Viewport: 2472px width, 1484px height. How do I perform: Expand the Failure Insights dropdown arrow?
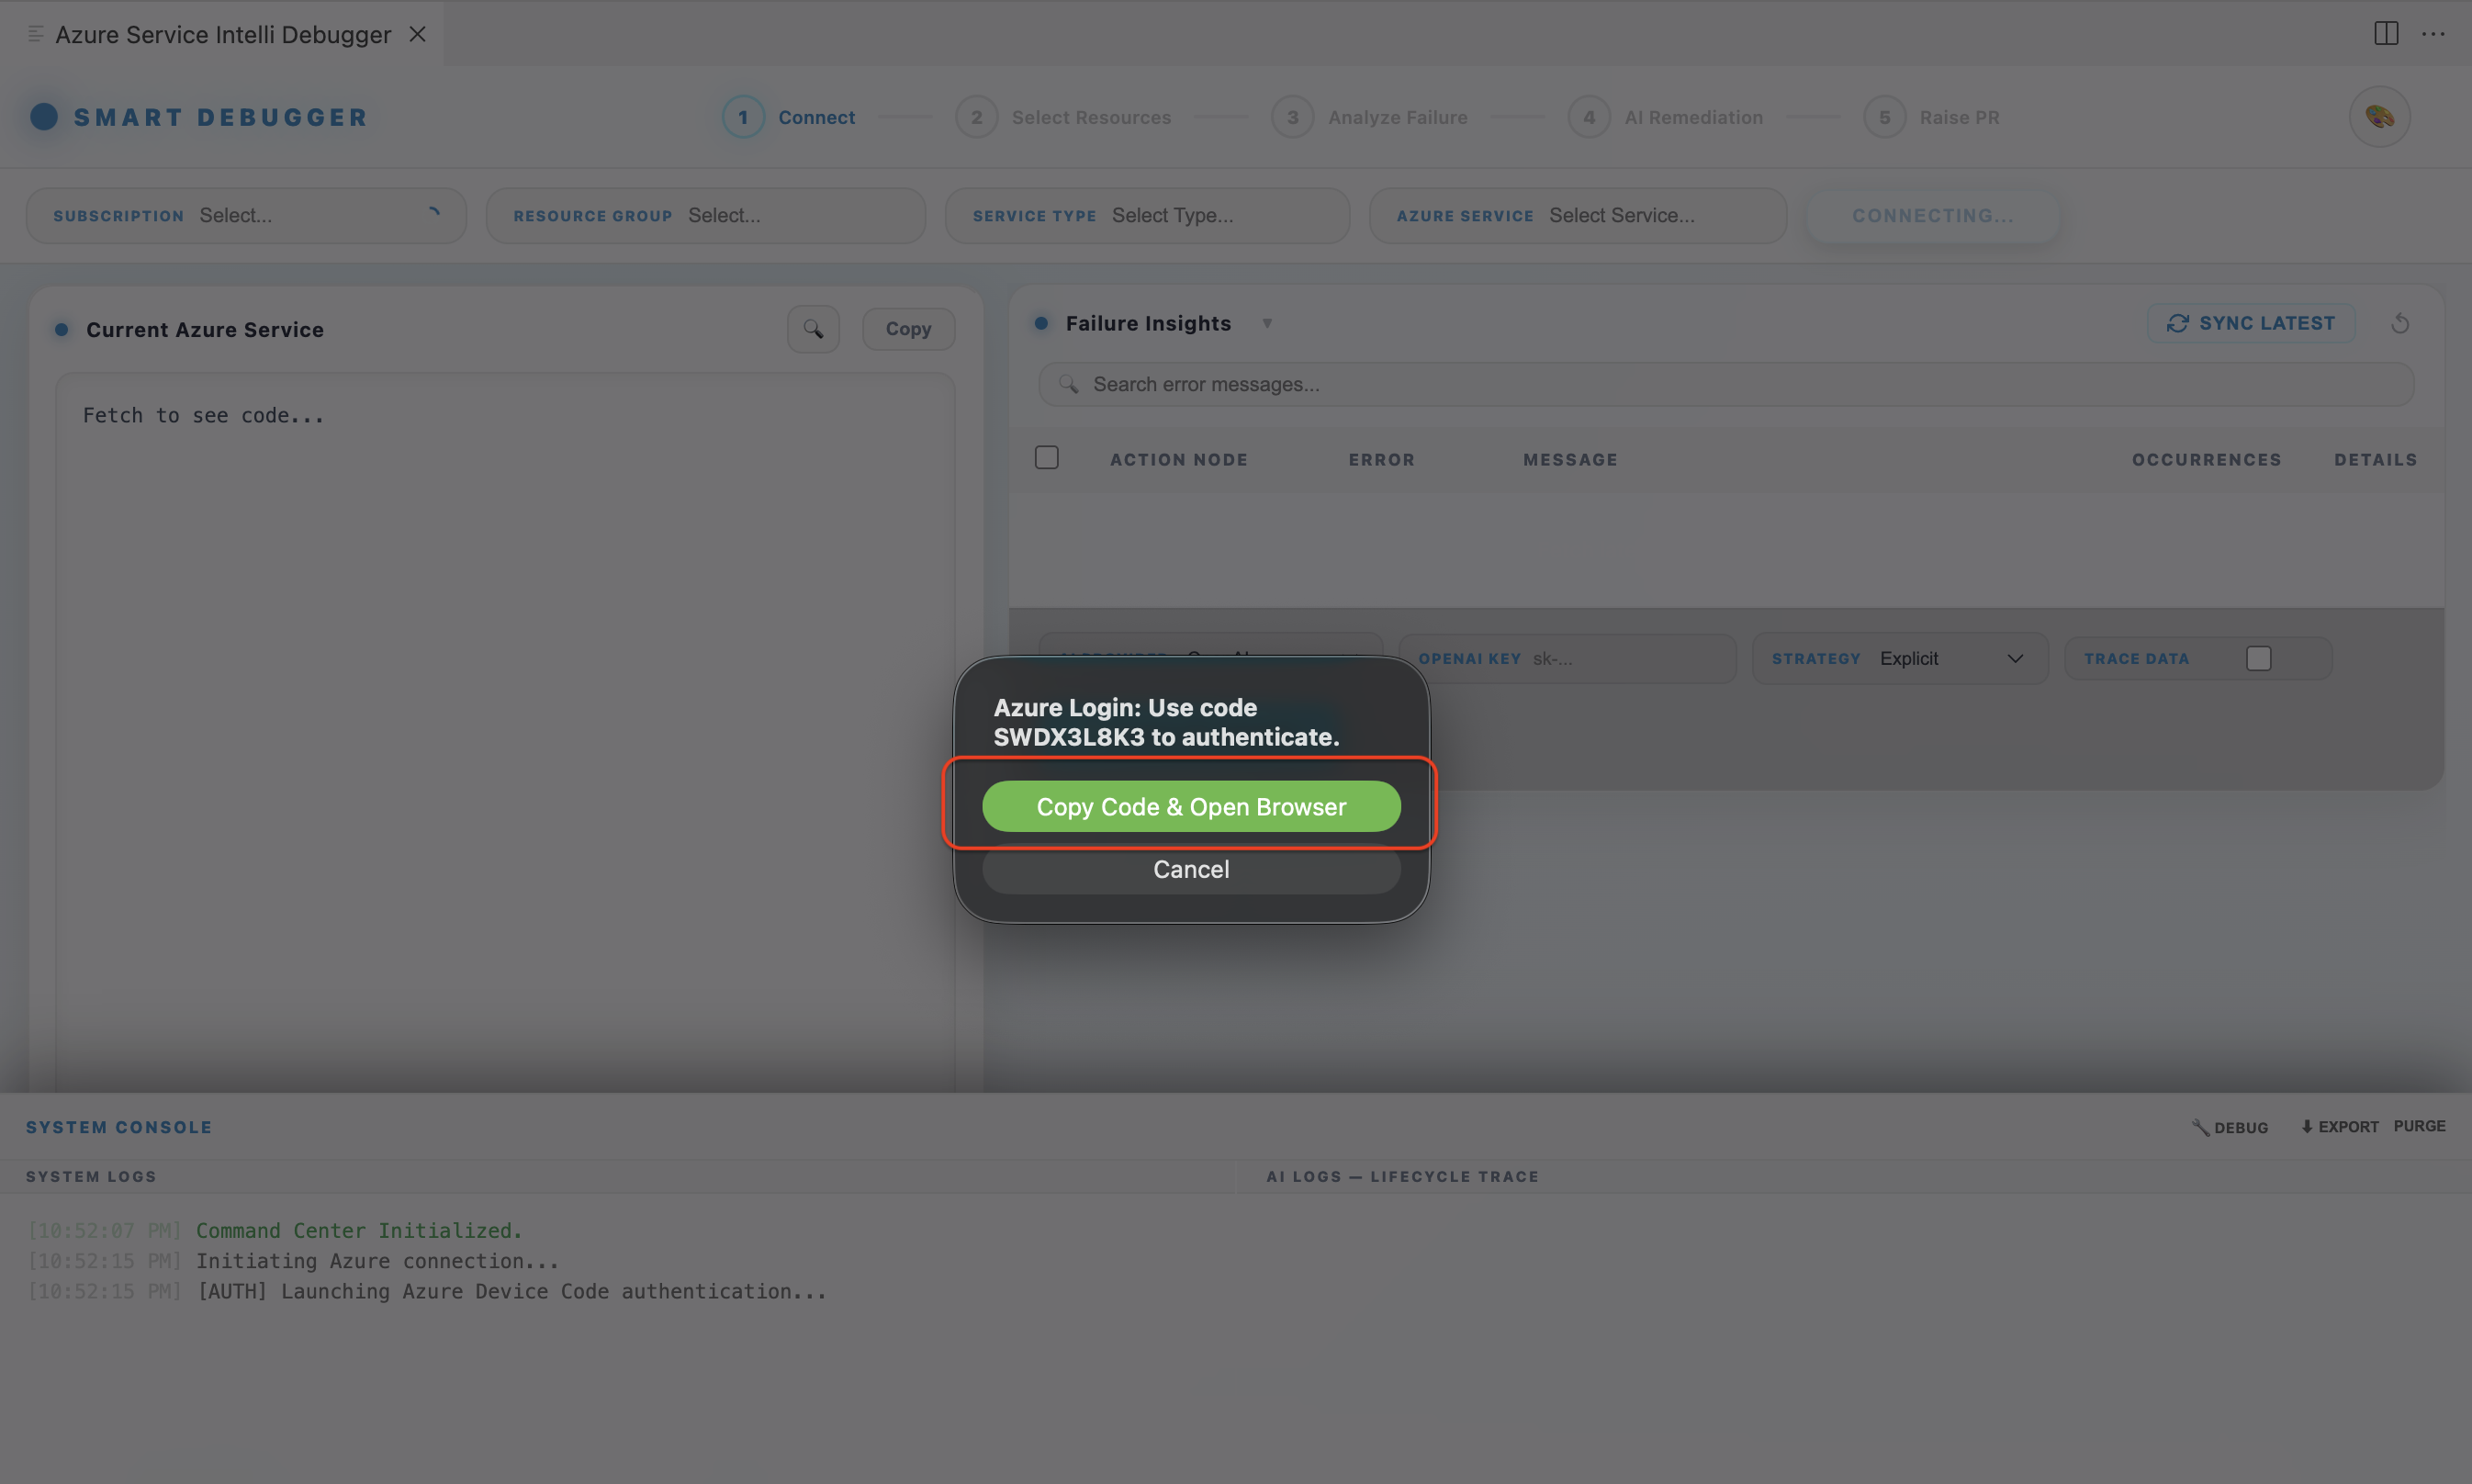[x=1267, y=323]
